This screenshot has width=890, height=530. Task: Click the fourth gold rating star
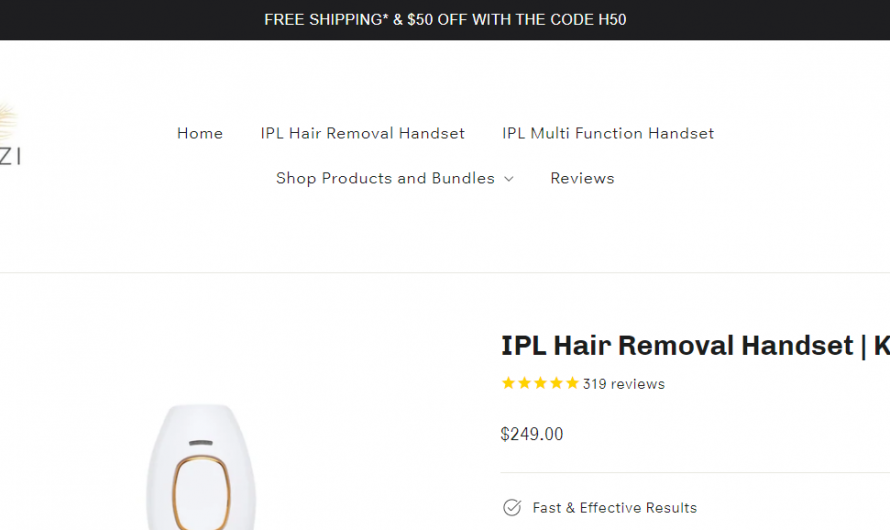(556, 384)
